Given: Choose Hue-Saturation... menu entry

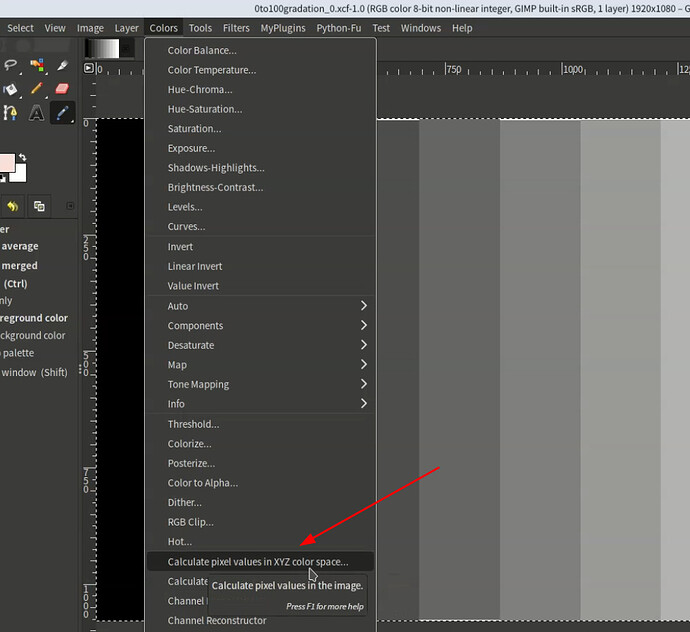Looking at the screenshot, I should (x=261, y=109).
